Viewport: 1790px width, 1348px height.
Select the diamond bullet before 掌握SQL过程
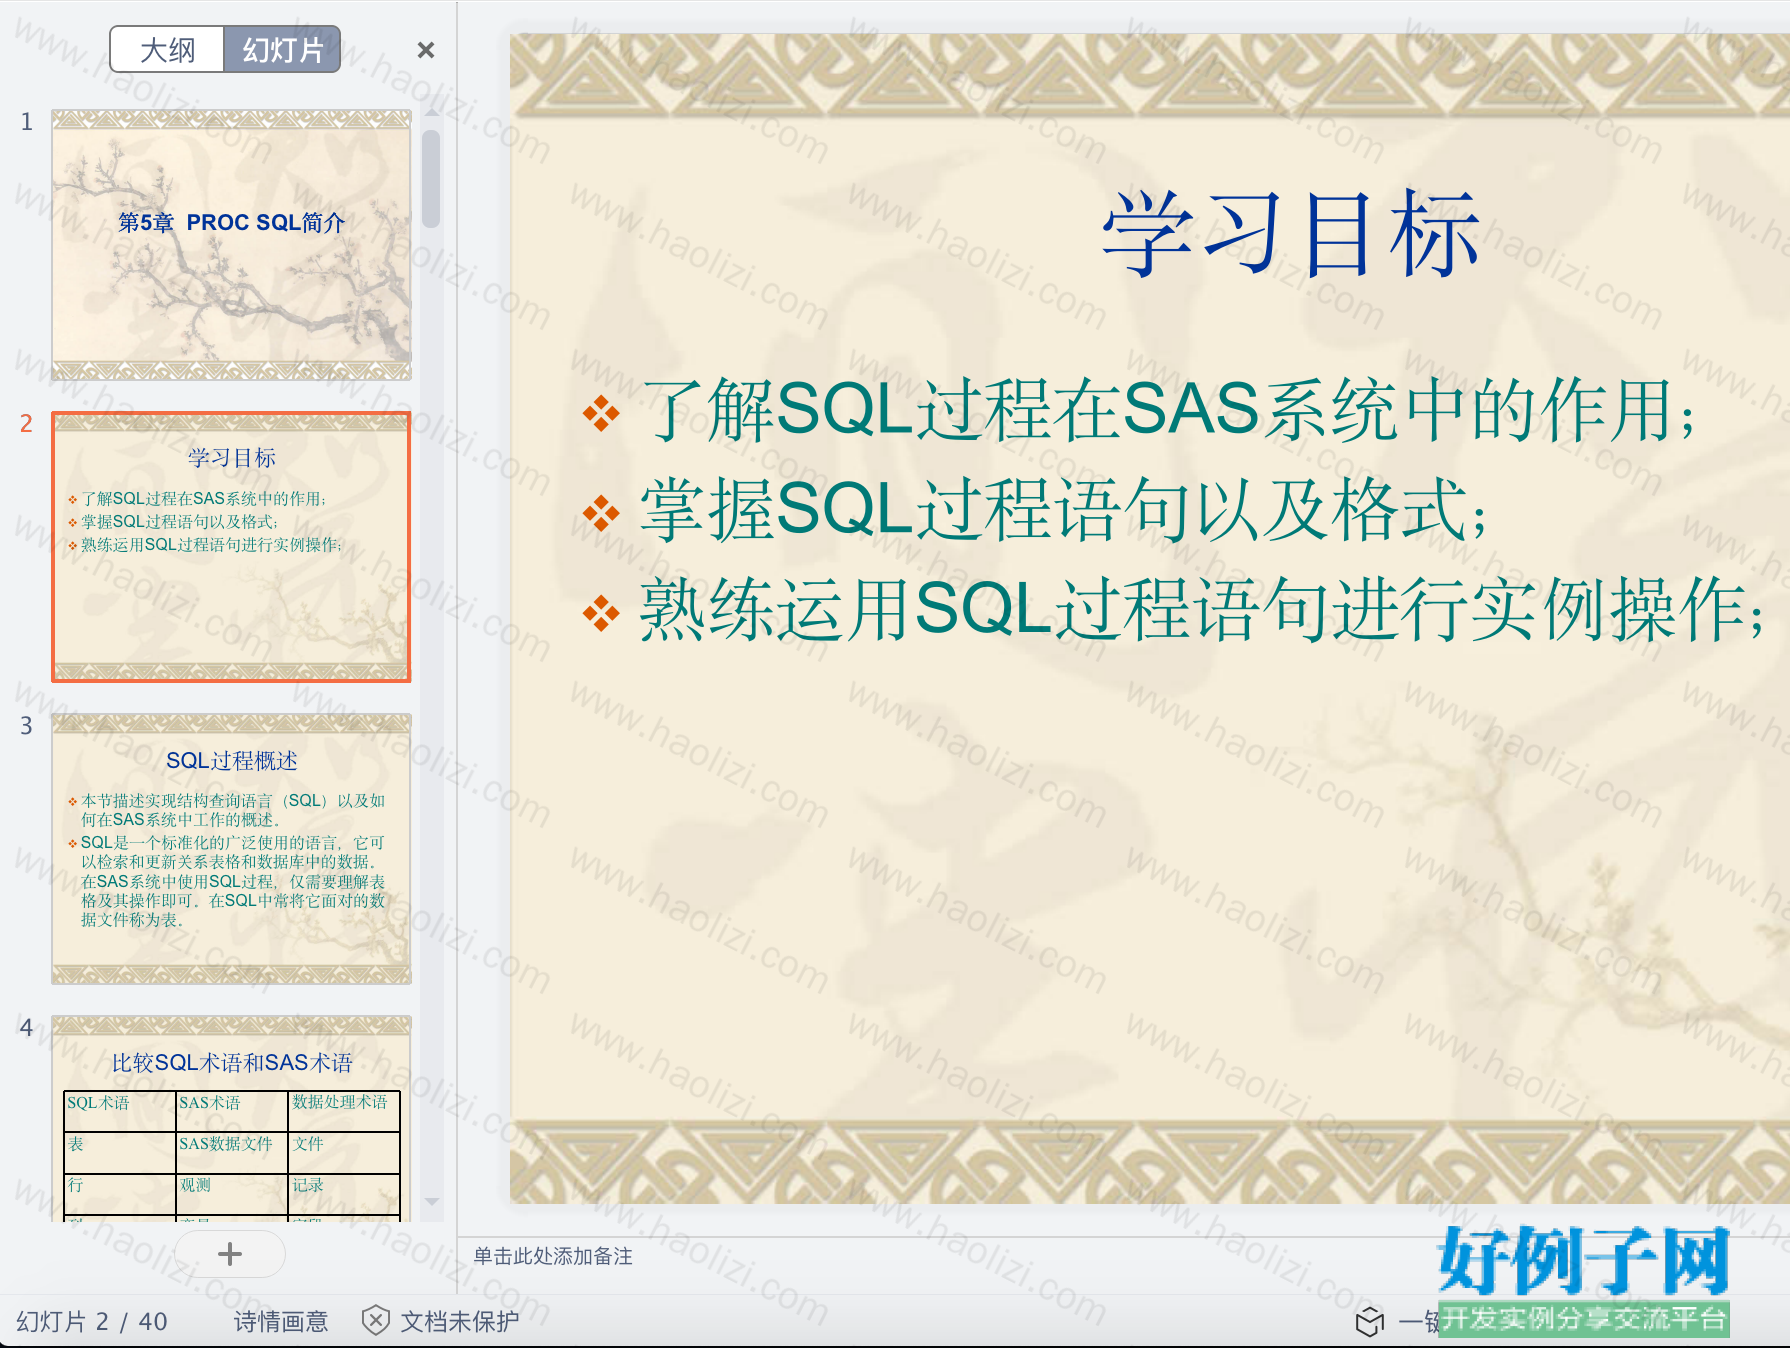point(601,513)
